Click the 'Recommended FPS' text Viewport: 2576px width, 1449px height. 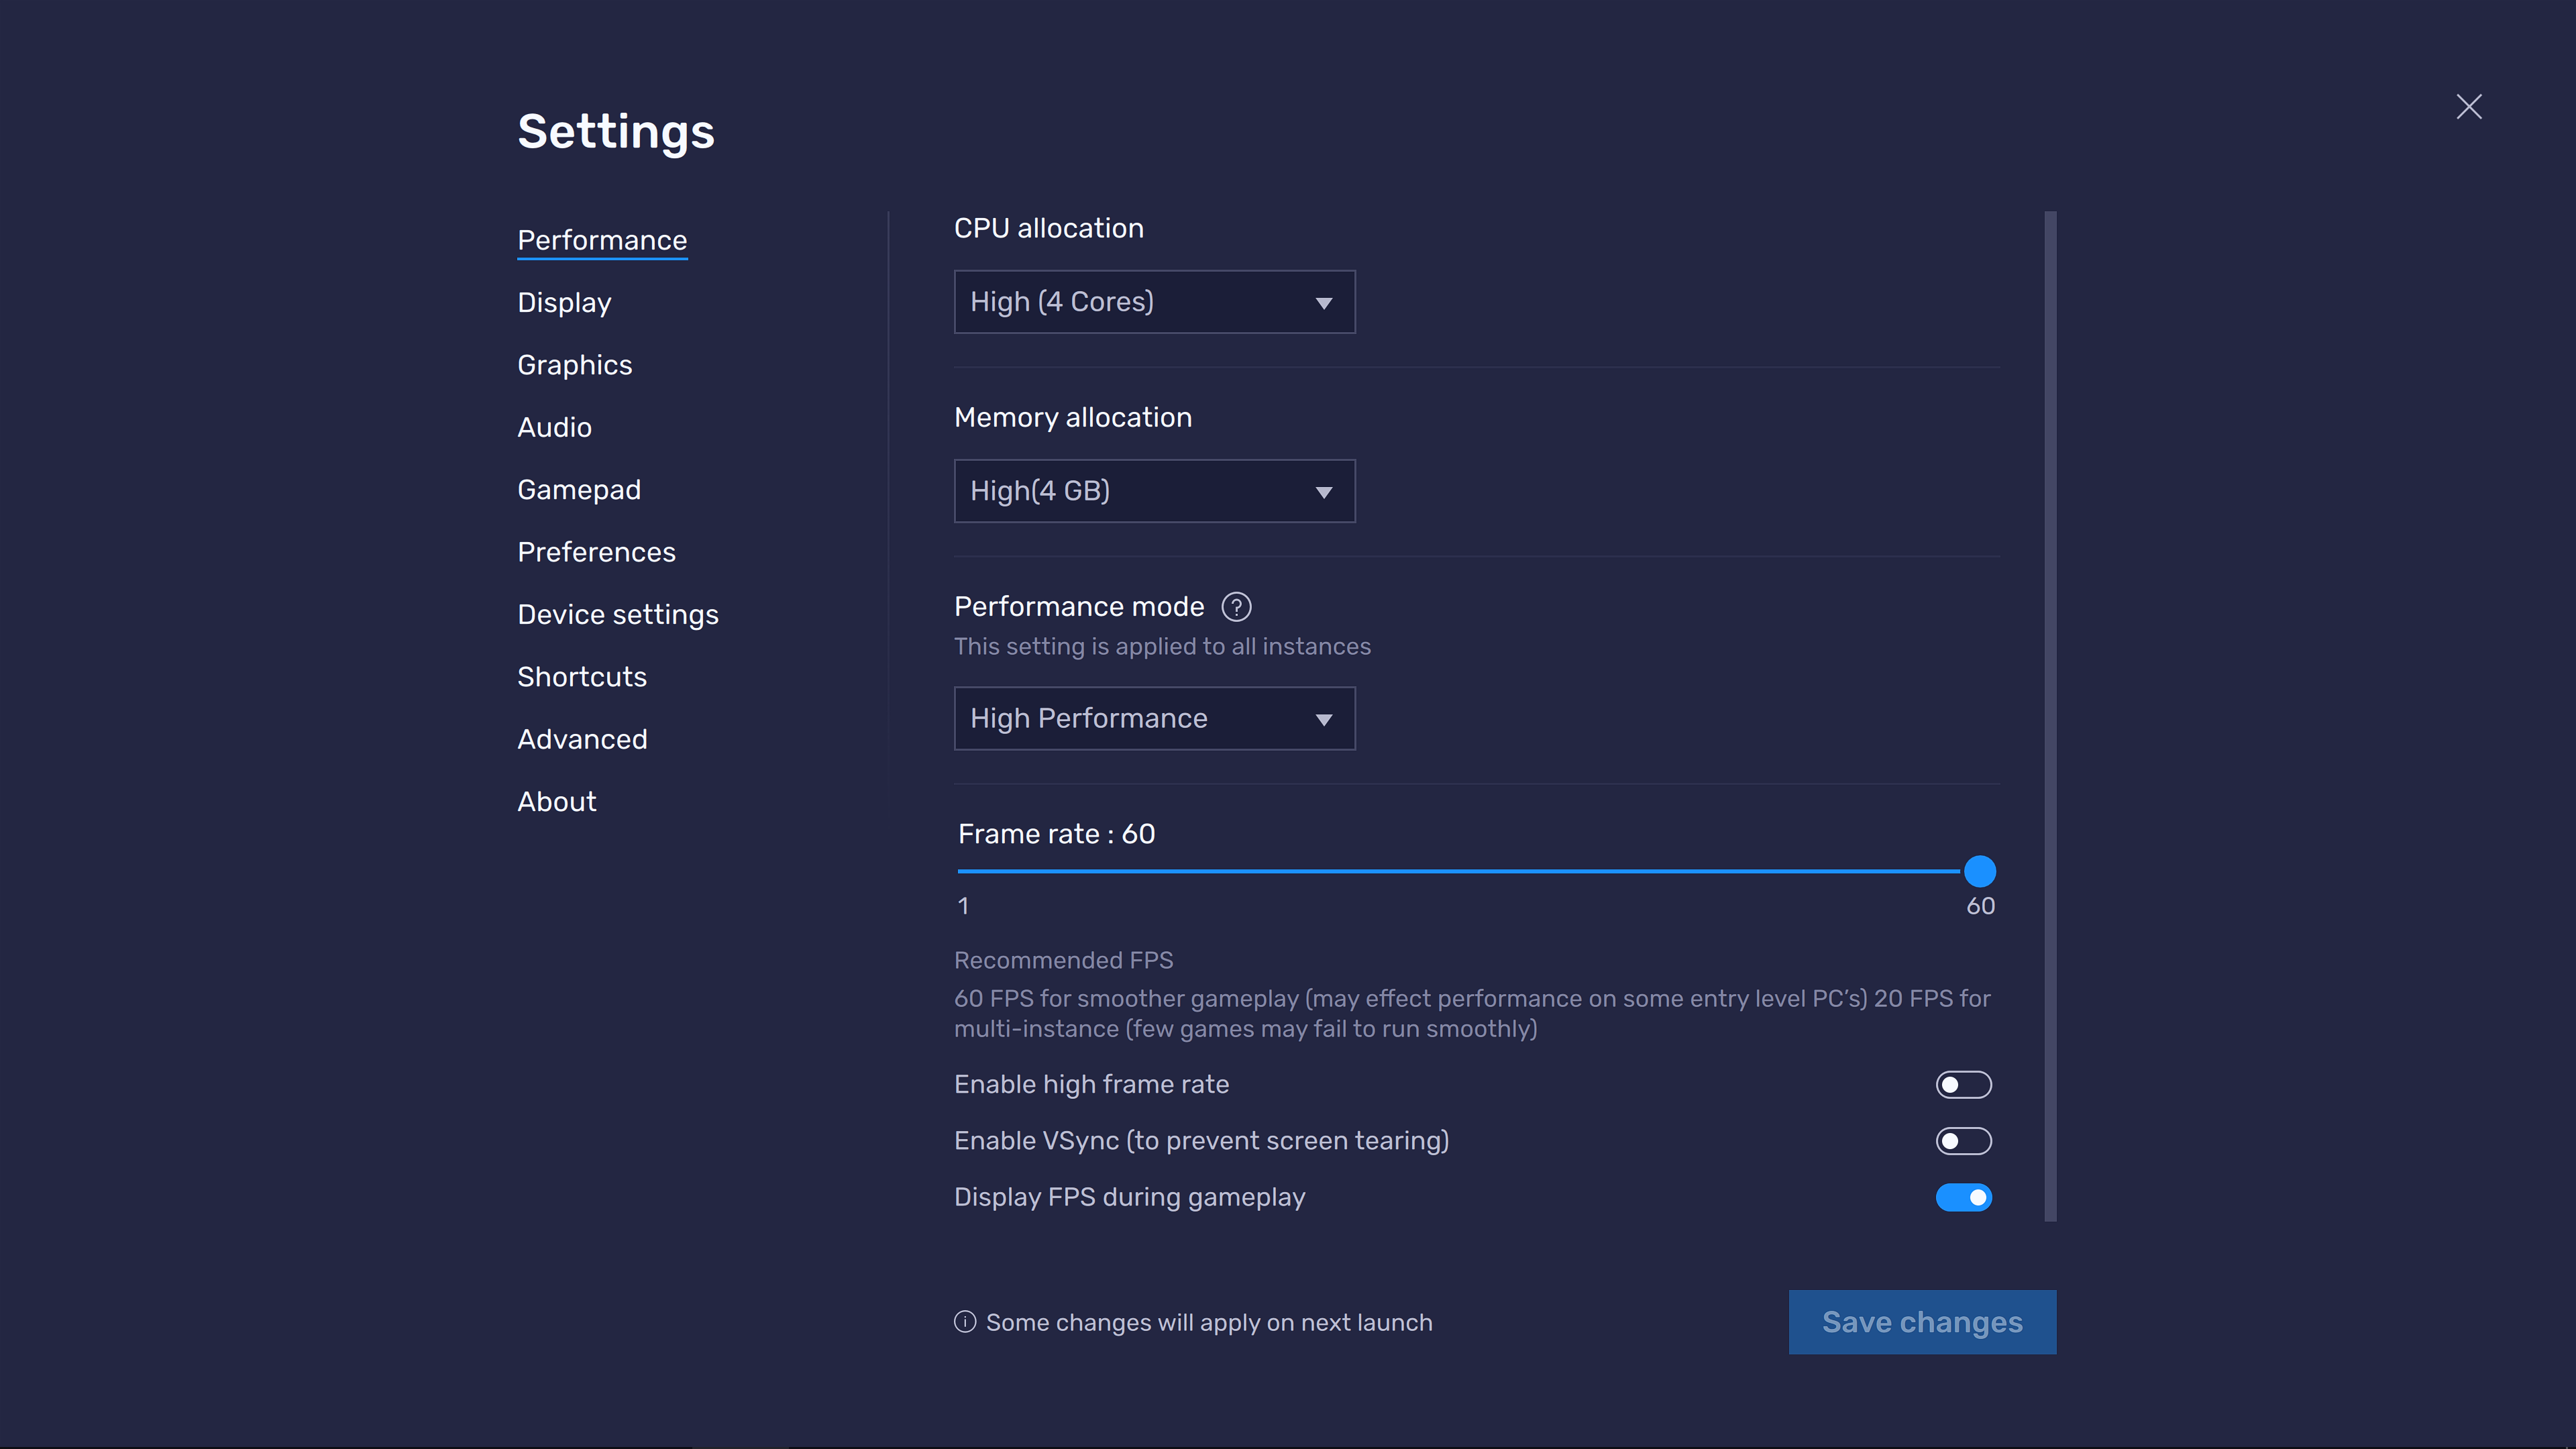pos(1063,960)
